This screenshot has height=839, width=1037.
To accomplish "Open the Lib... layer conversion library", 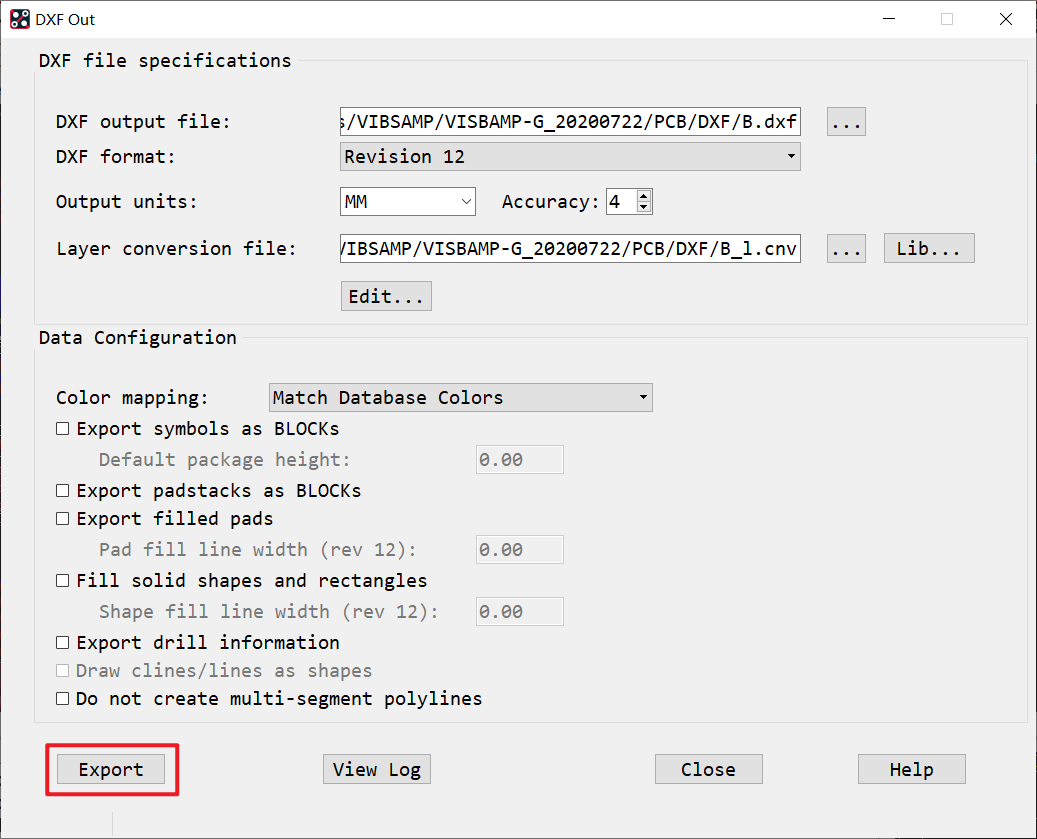I will pyautogui.click(x=928, y=249).
